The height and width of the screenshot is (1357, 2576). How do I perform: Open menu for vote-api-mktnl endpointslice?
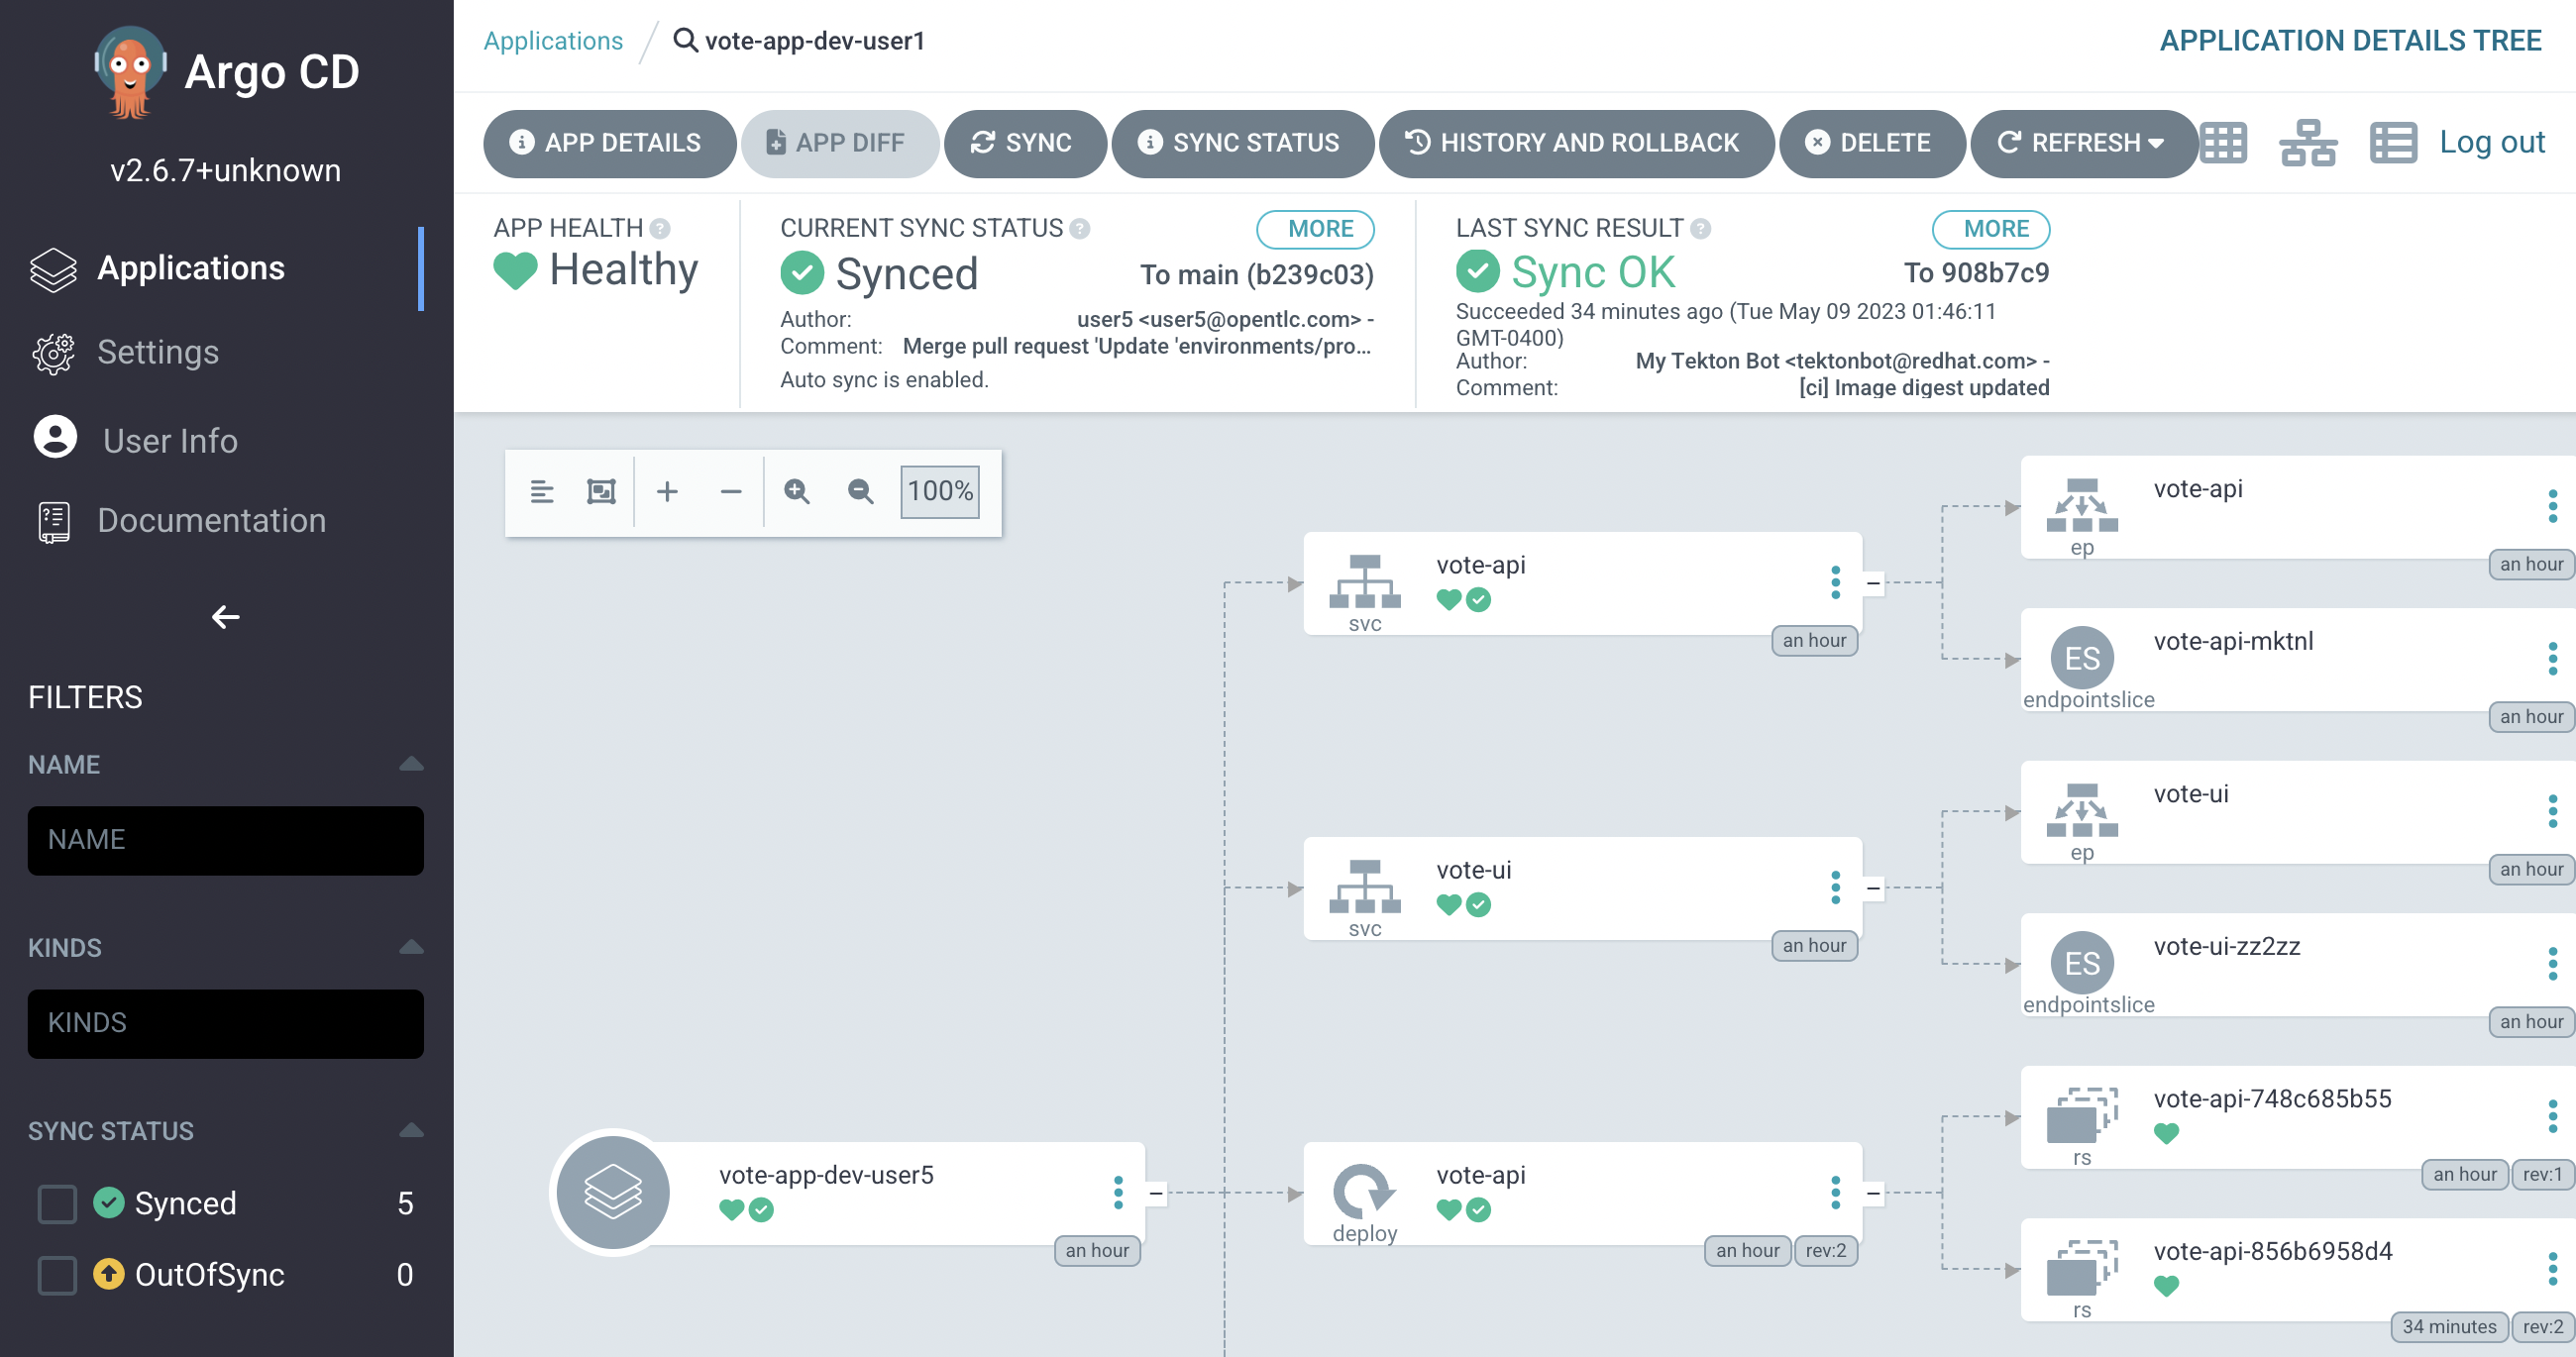(x=2552, y=658)
